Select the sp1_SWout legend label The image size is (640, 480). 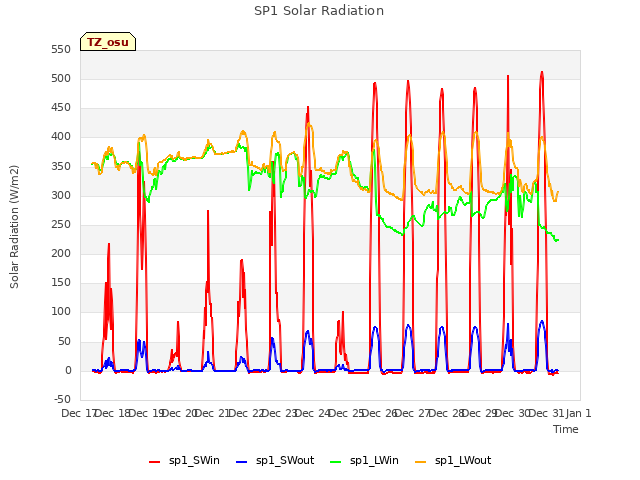click(285, 460)
